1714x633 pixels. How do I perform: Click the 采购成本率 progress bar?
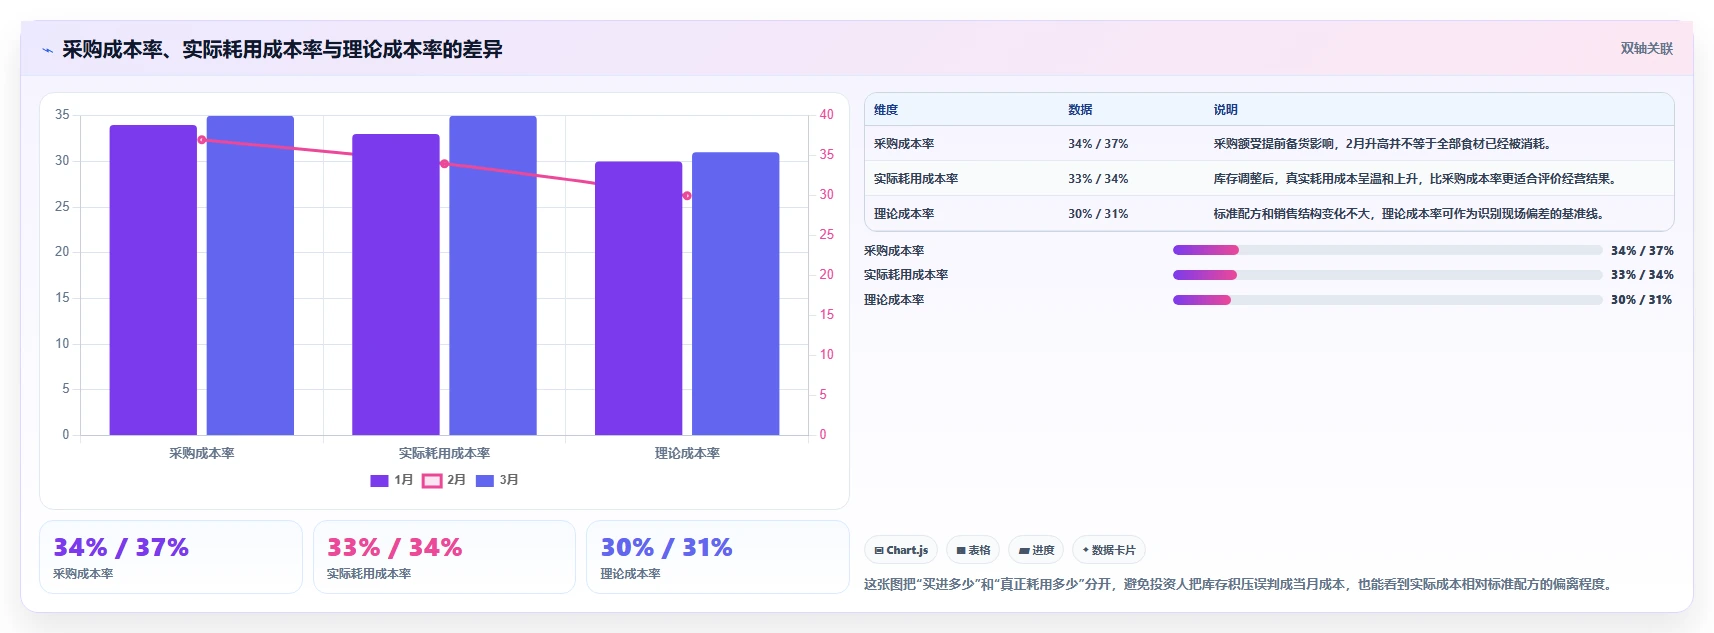1387,250
